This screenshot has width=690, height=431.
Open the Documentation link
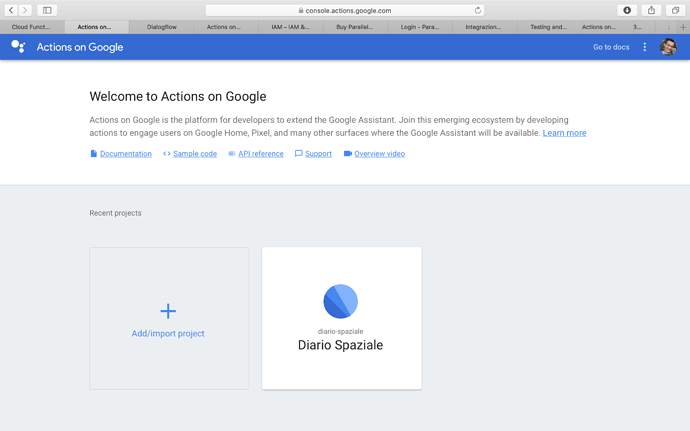(x=125, y=154)
